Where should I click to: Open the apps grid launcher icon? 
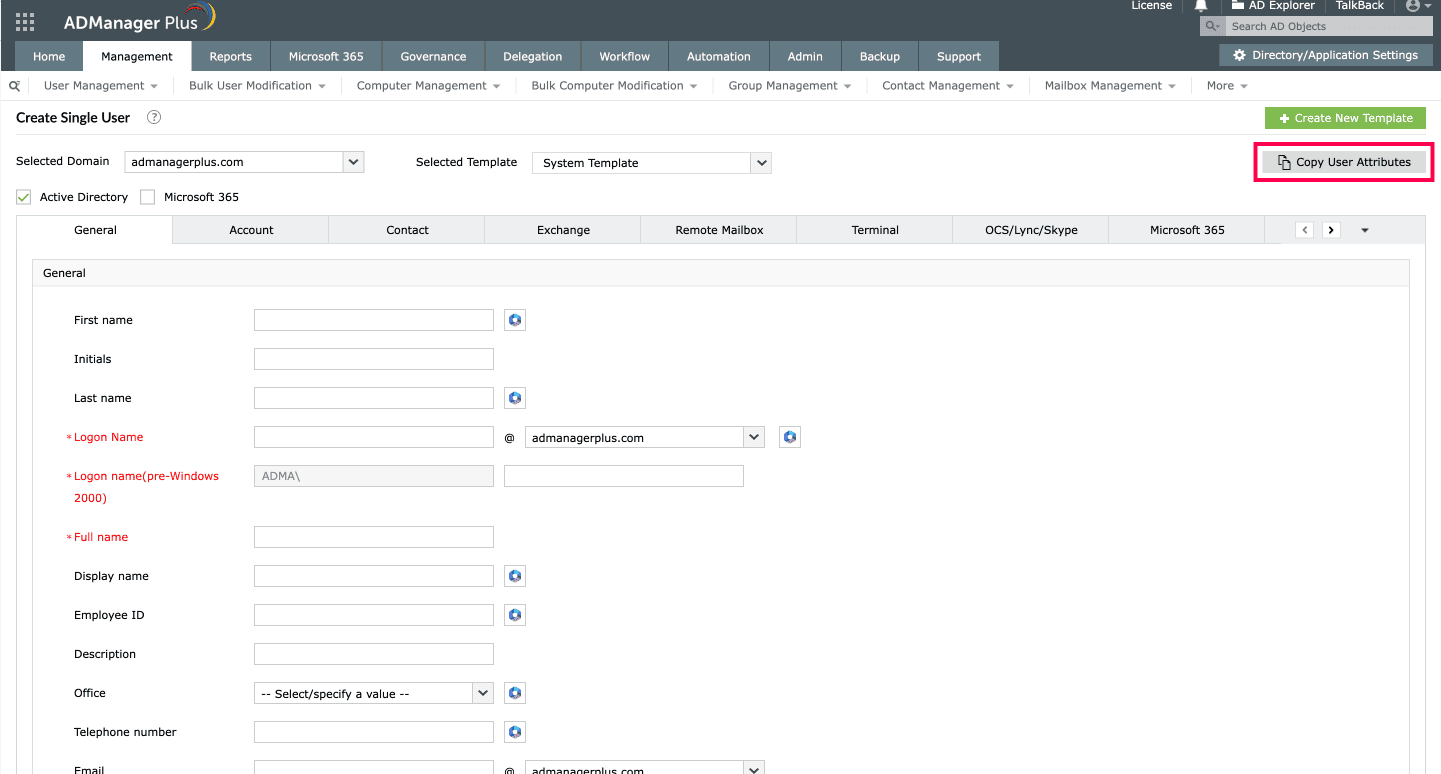click(x=25, y=22)
